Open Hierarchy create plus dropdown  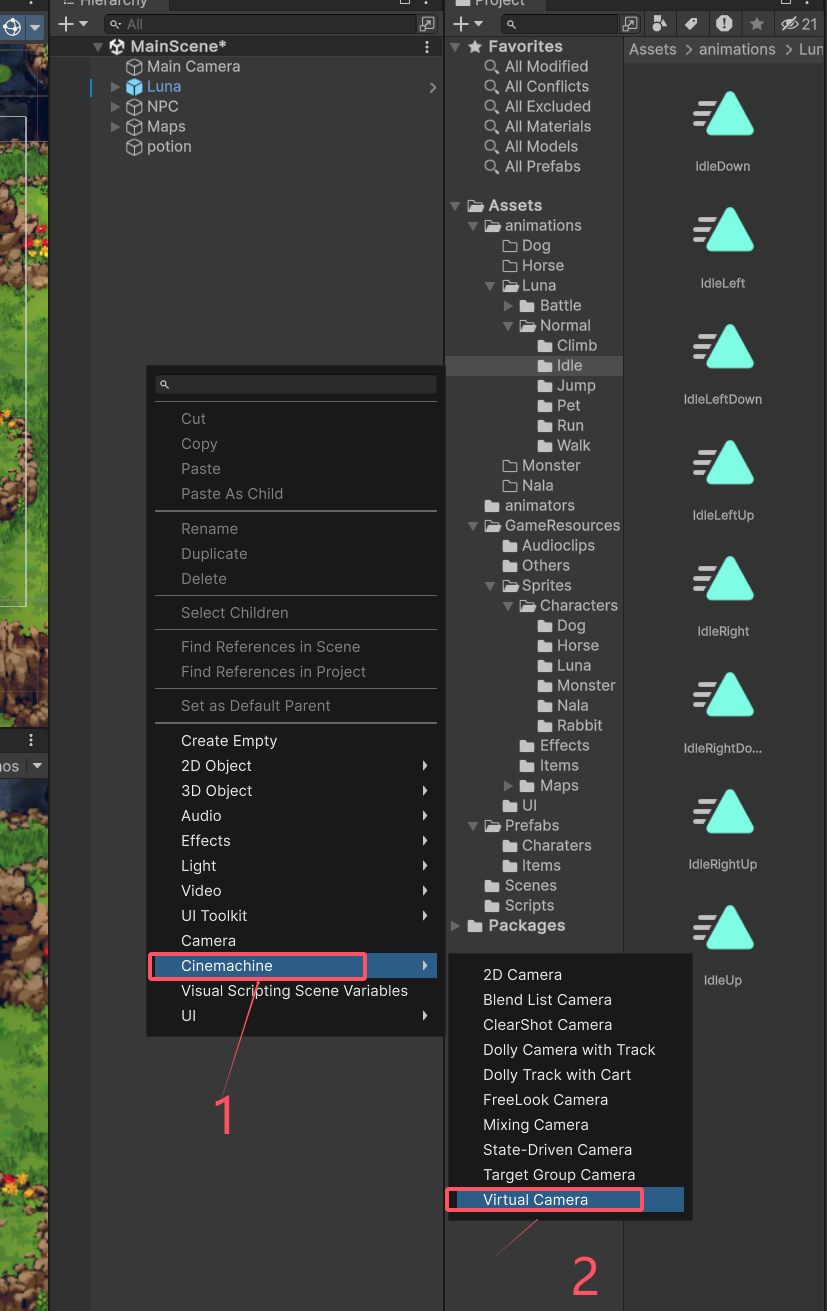tap(73, 23)
